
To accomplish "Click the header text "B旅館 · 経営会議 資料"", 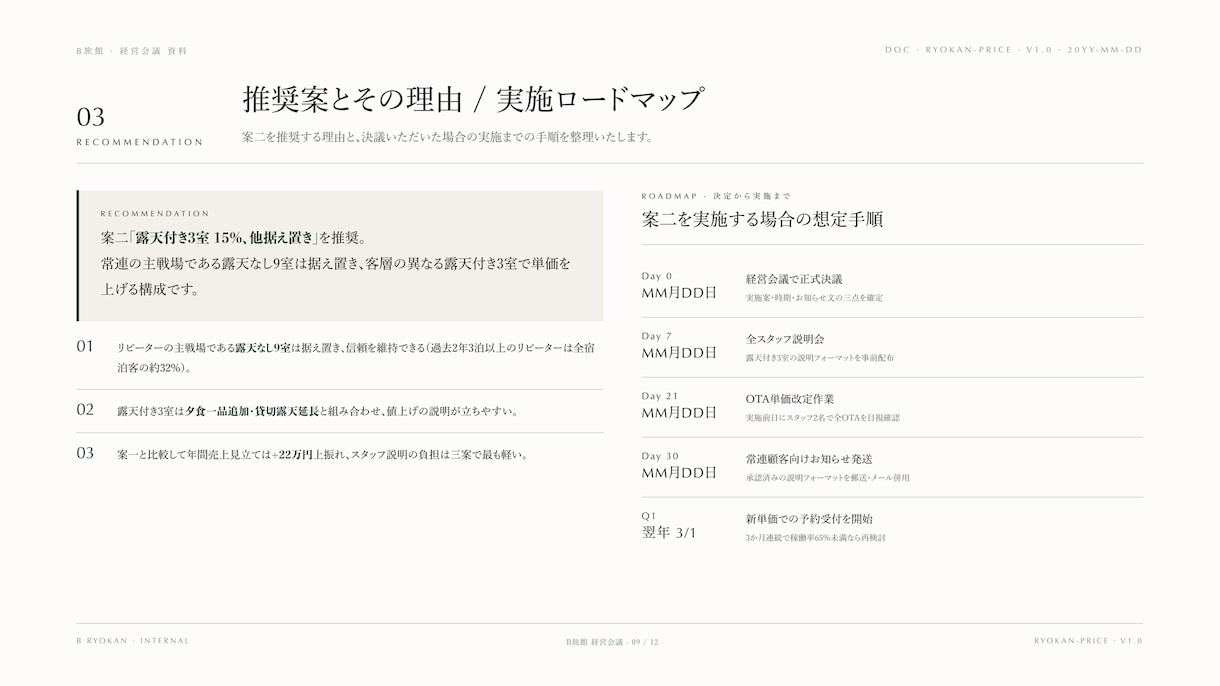I will (132, 51).
